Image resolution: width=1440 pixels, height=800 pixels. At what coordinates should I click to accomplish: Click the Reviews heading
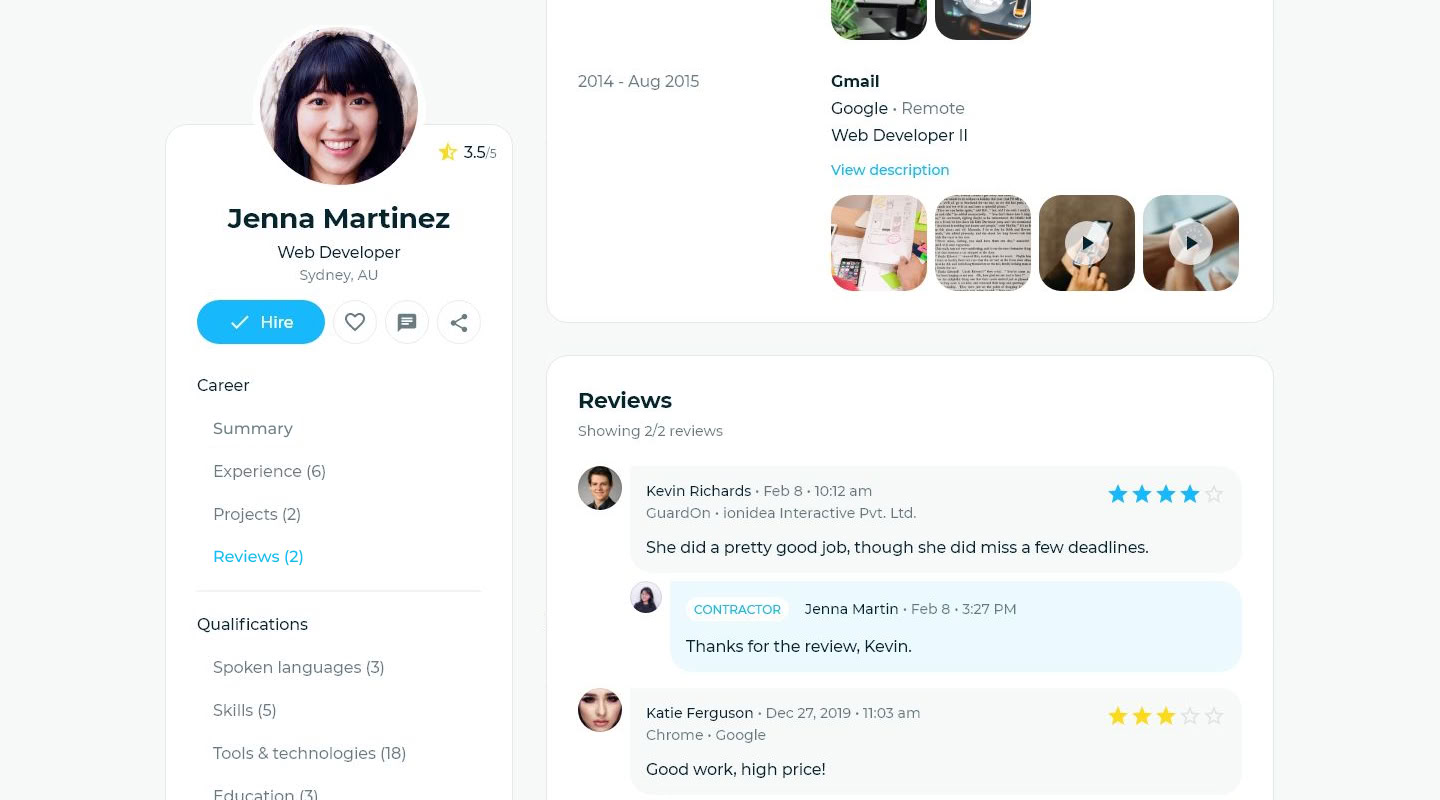tap(625, 400)
